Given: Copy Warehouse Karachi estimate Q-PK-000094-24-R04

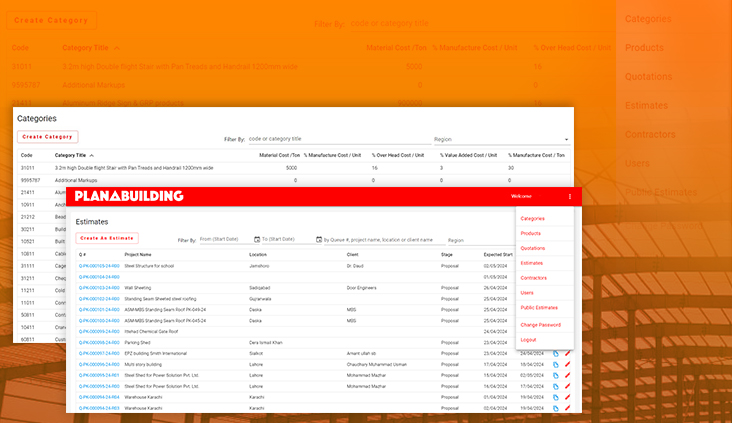Looking at the screenshot, I should point(556,397).
